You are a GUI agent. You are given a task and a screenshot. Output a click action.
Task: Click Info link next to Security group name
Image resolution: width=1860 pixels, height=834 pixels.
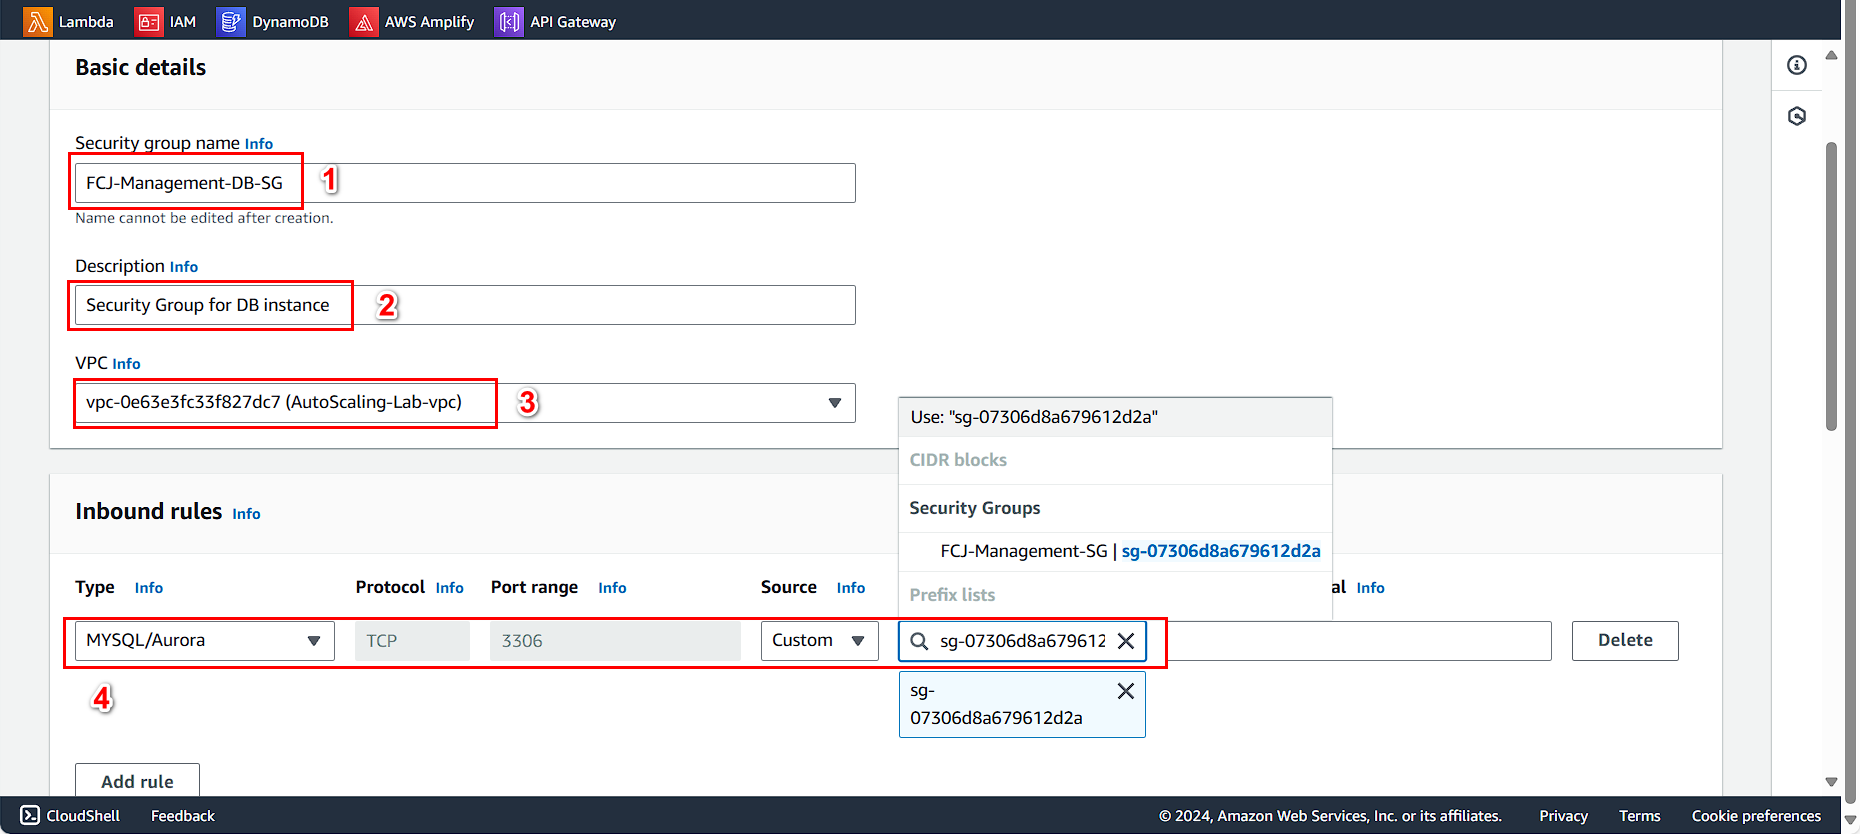tap(259, 144)
